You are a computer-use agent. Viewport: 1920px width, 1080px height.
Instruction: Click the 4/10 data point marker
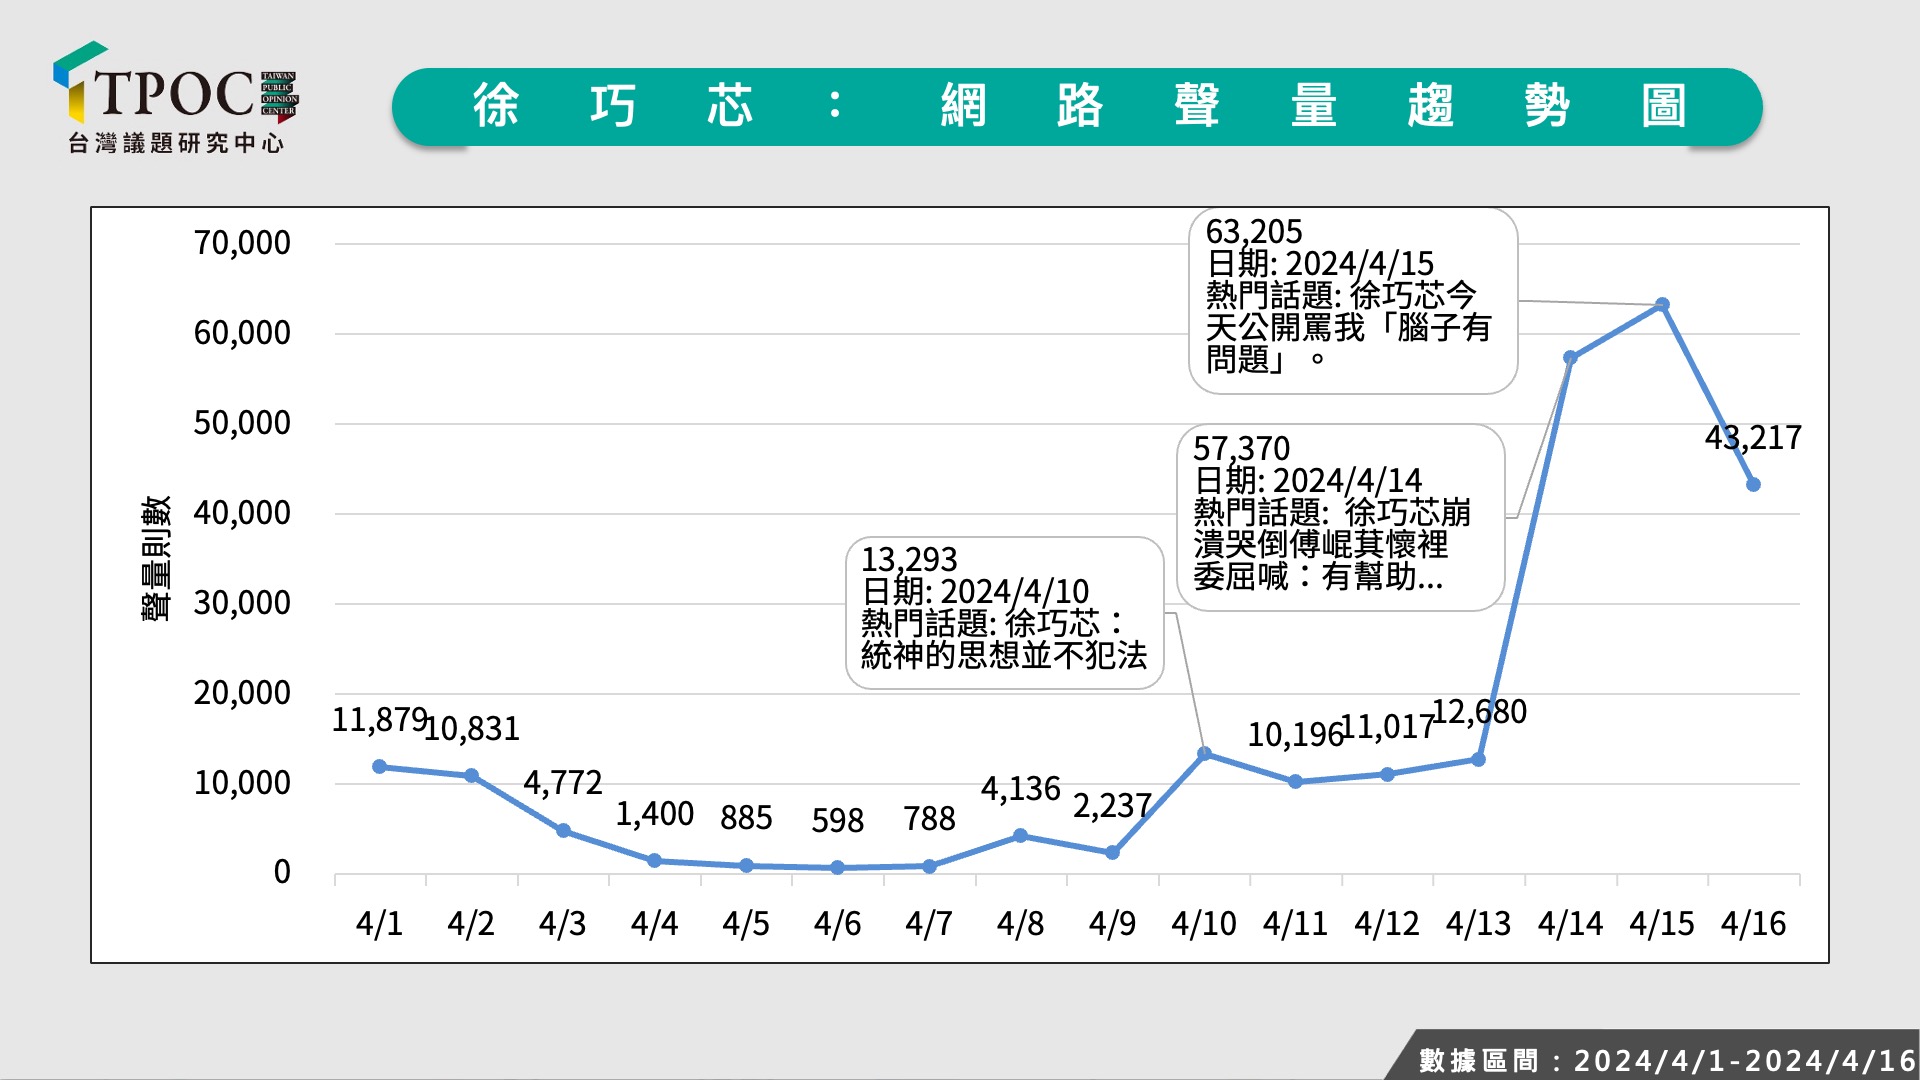tap(1204, 754)
